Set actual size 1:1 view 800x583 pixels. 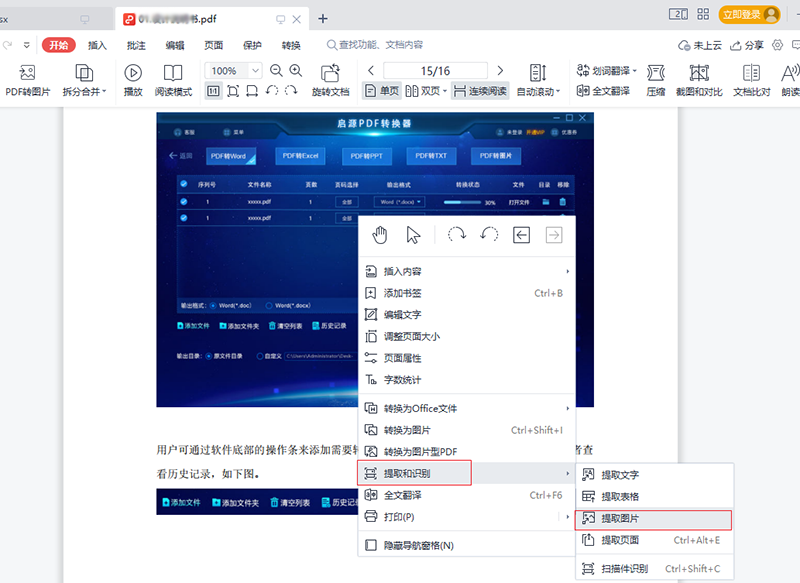coord(213,91)
